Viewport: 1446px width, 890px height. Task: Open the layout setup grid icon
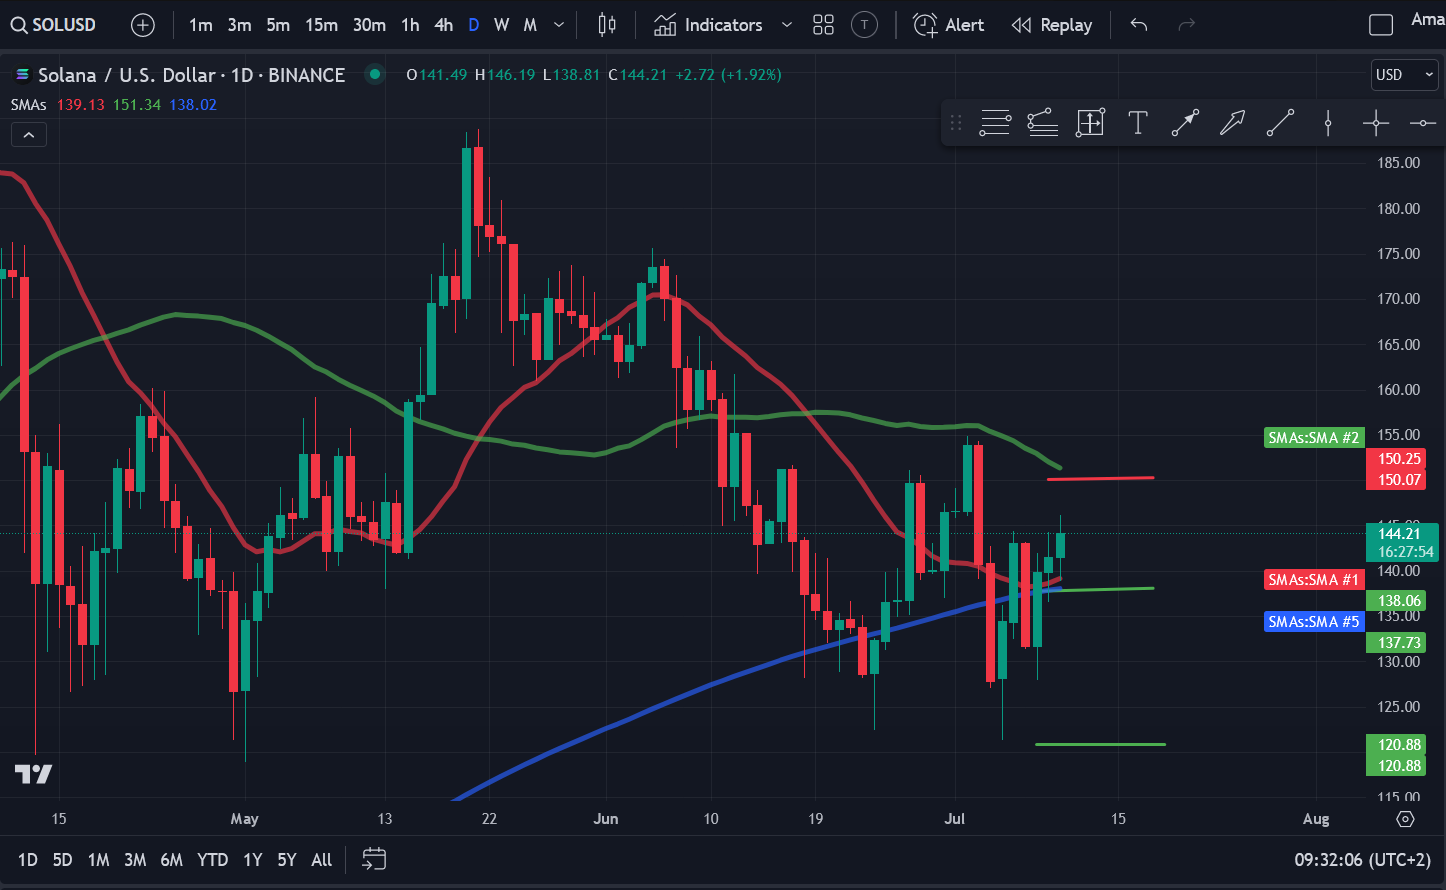(823, 25)
